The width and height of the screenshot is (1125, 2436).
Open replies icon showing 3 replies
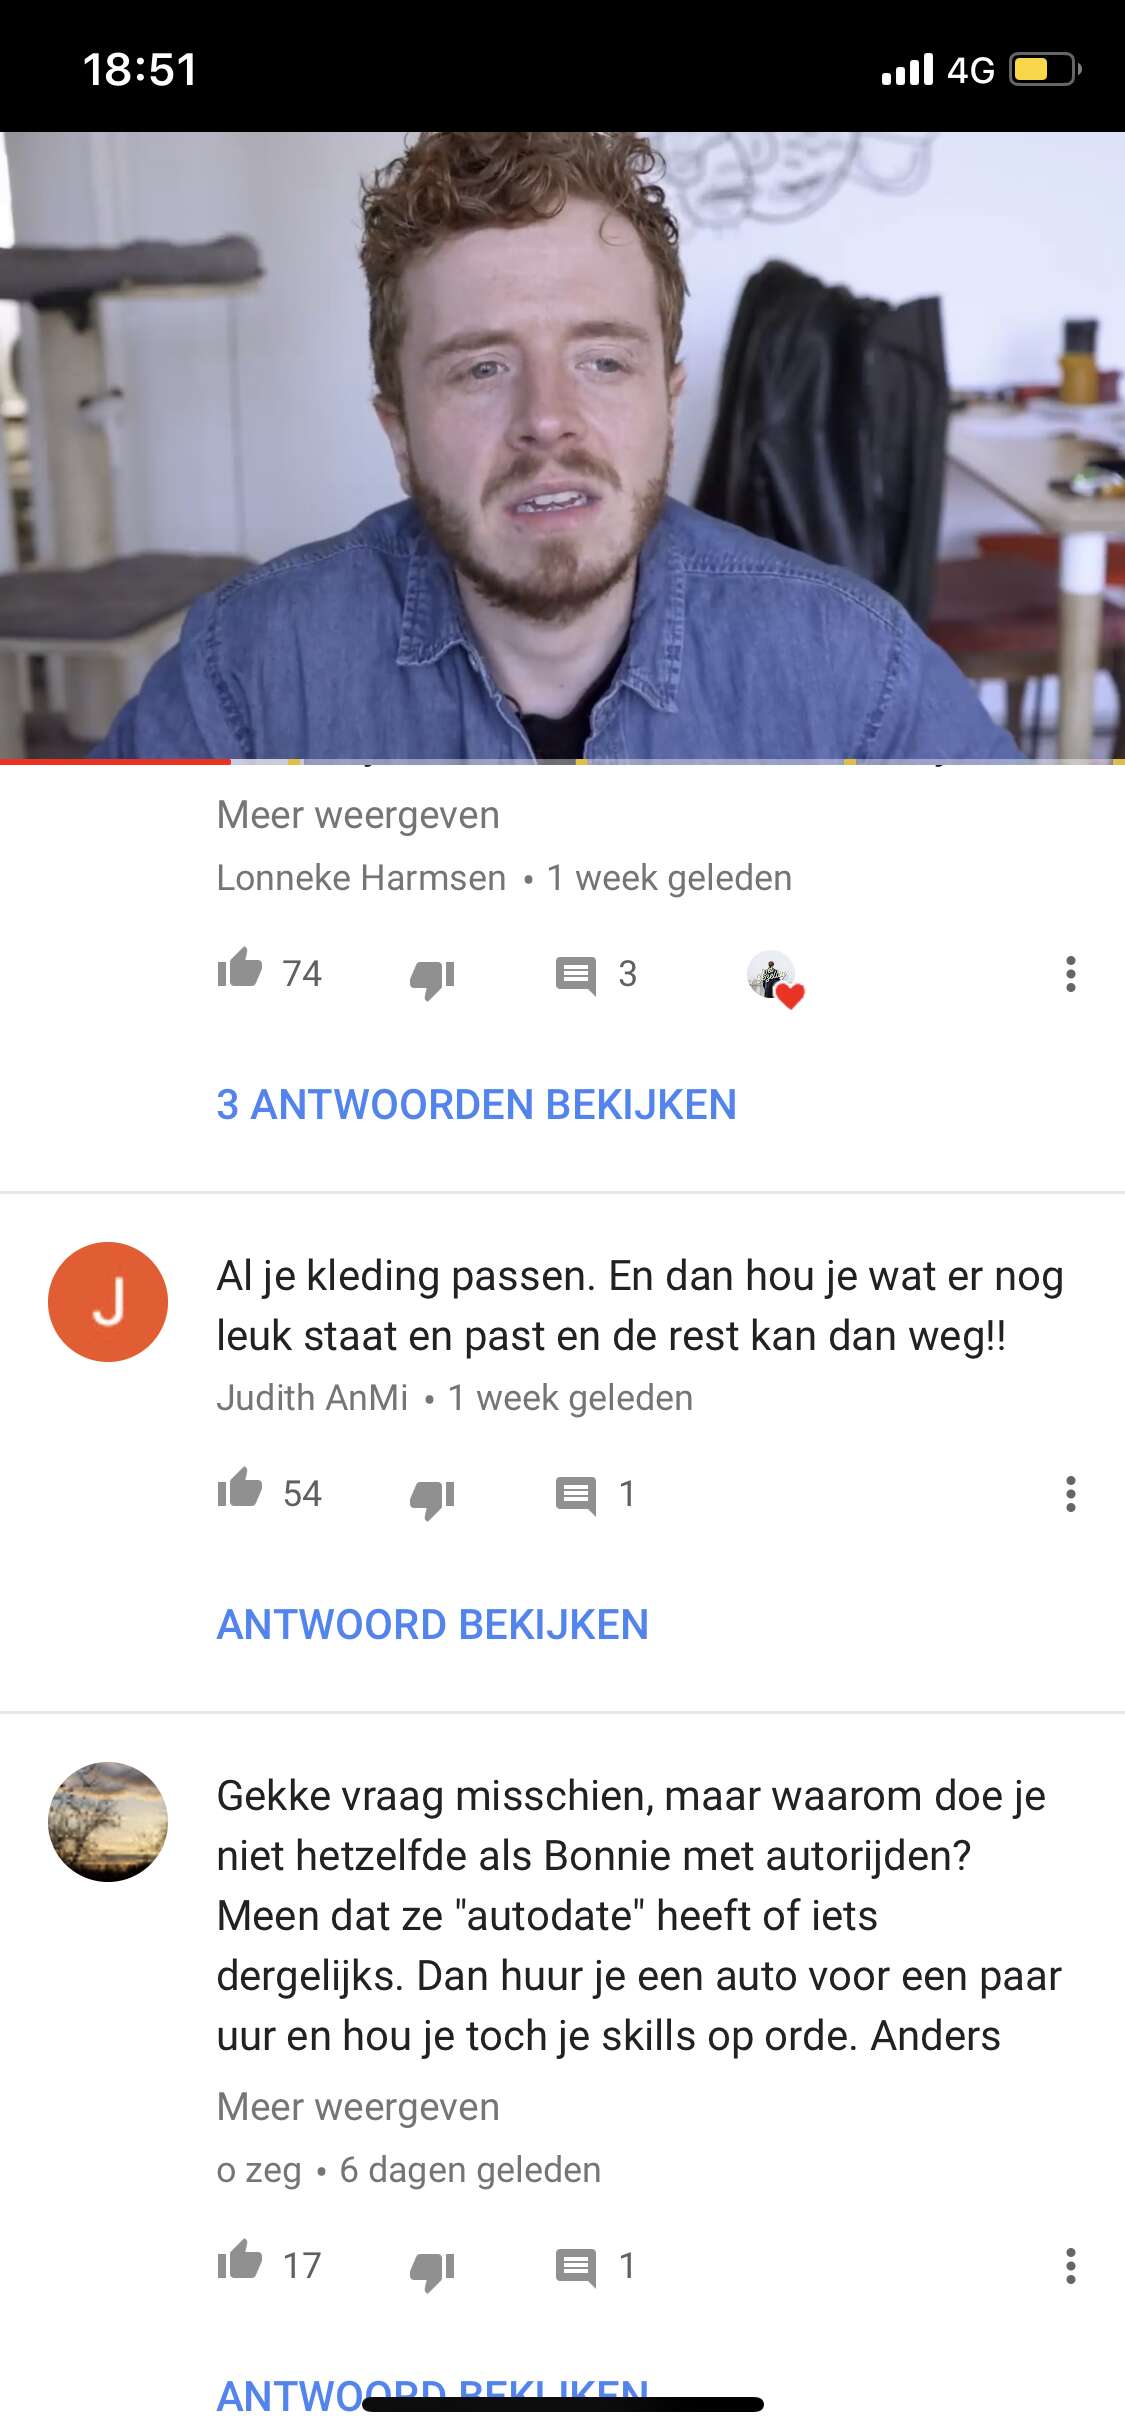(576, 975)
